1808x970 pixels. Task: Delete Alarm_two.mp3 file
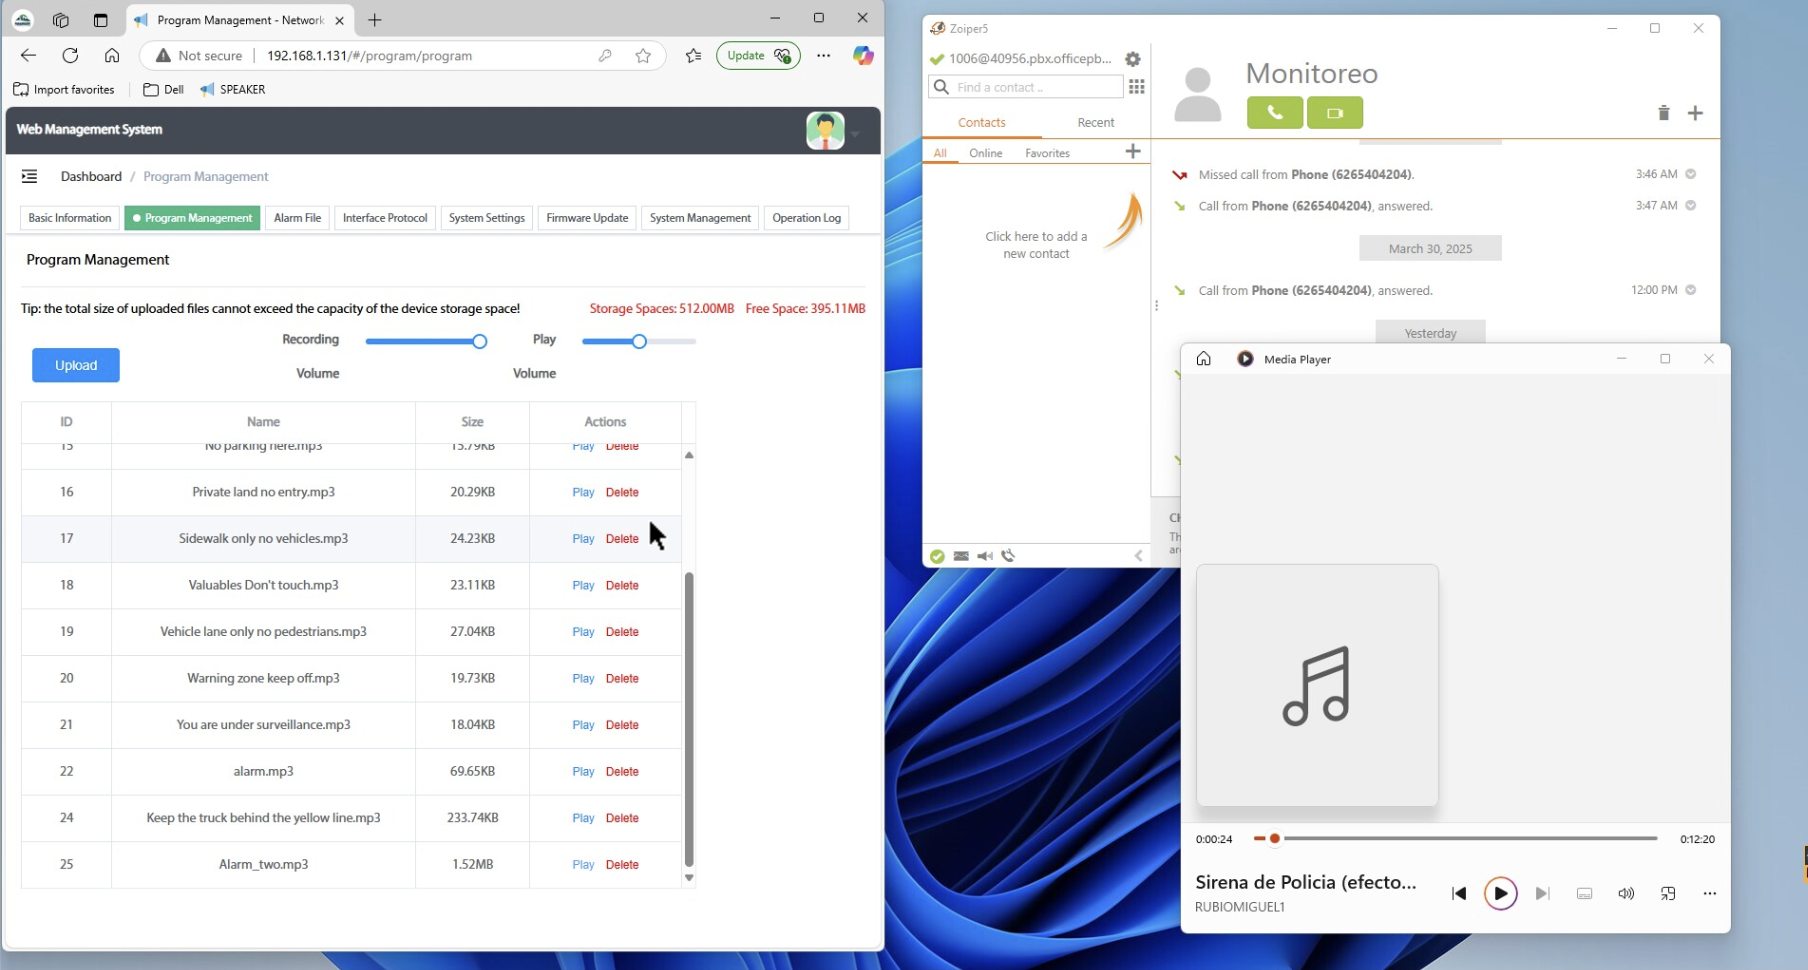click(622, 865)
